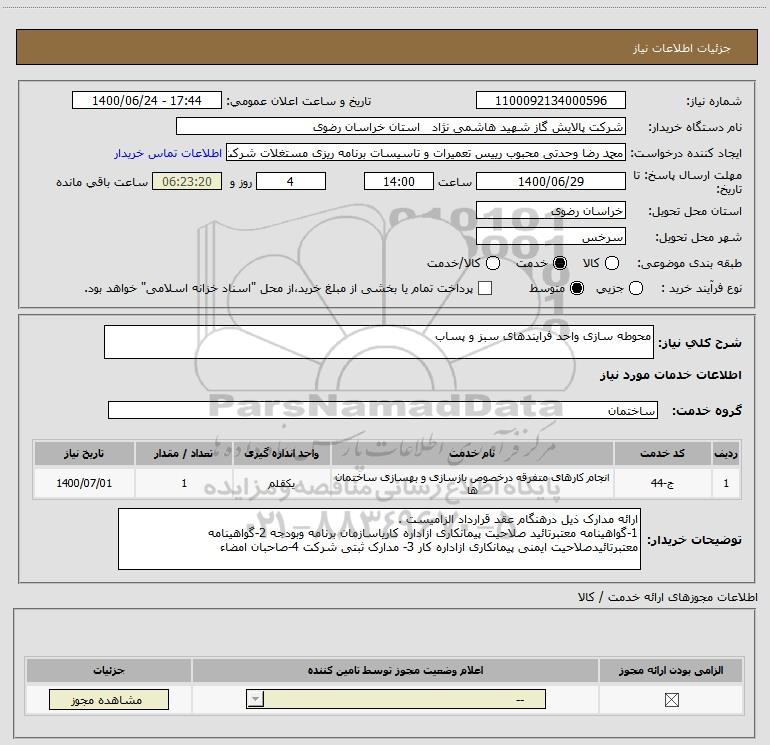Click the request creator name field
Viewport: 770px width, 745px height.
point(426,153)
